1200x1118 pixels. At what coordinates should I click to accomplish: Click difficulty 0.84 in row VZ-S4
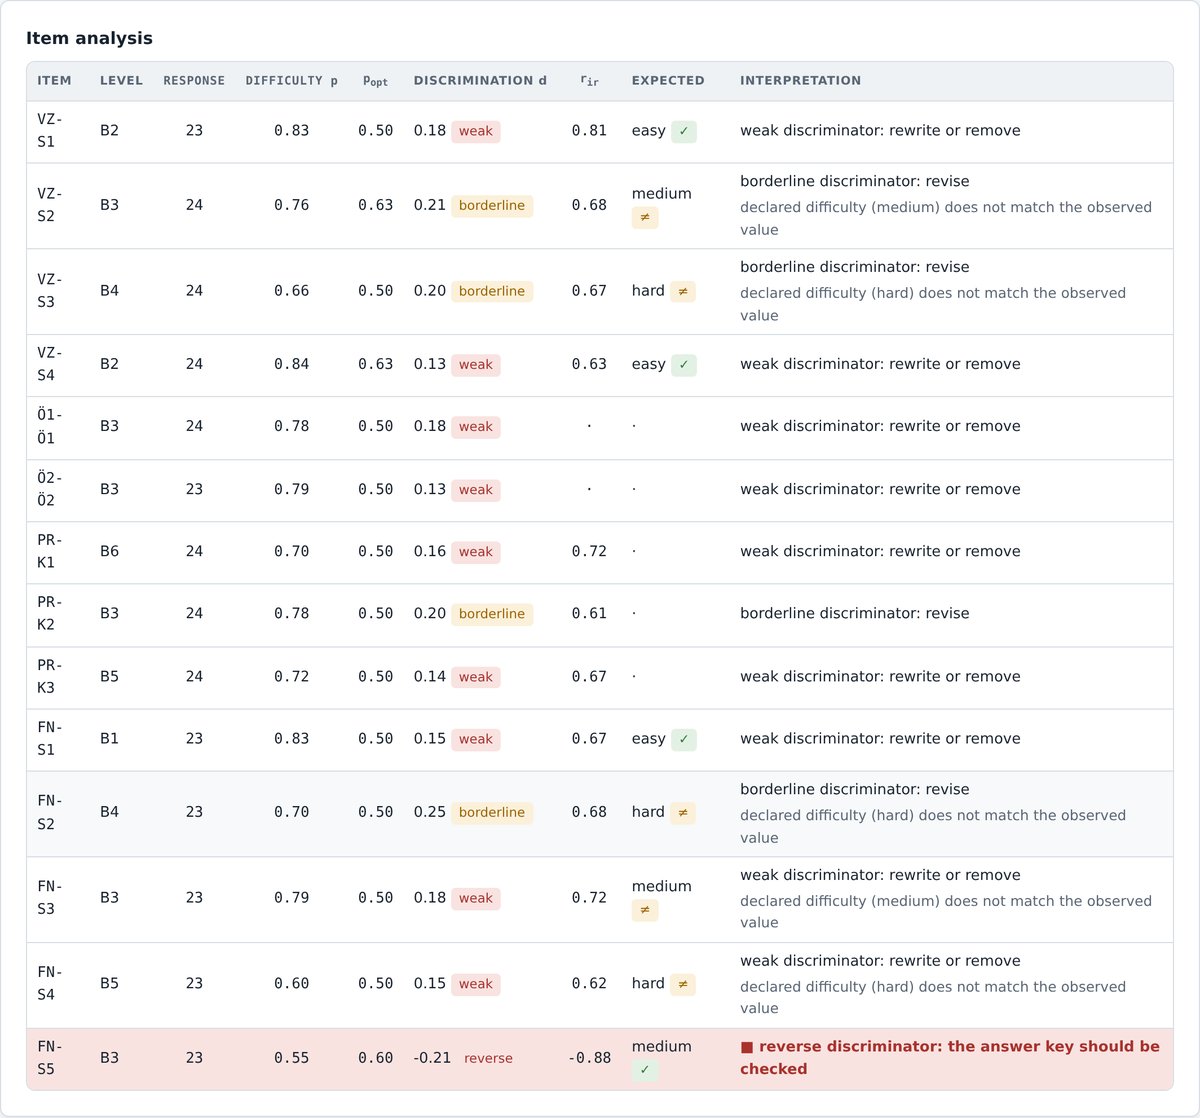pos(292,365)
